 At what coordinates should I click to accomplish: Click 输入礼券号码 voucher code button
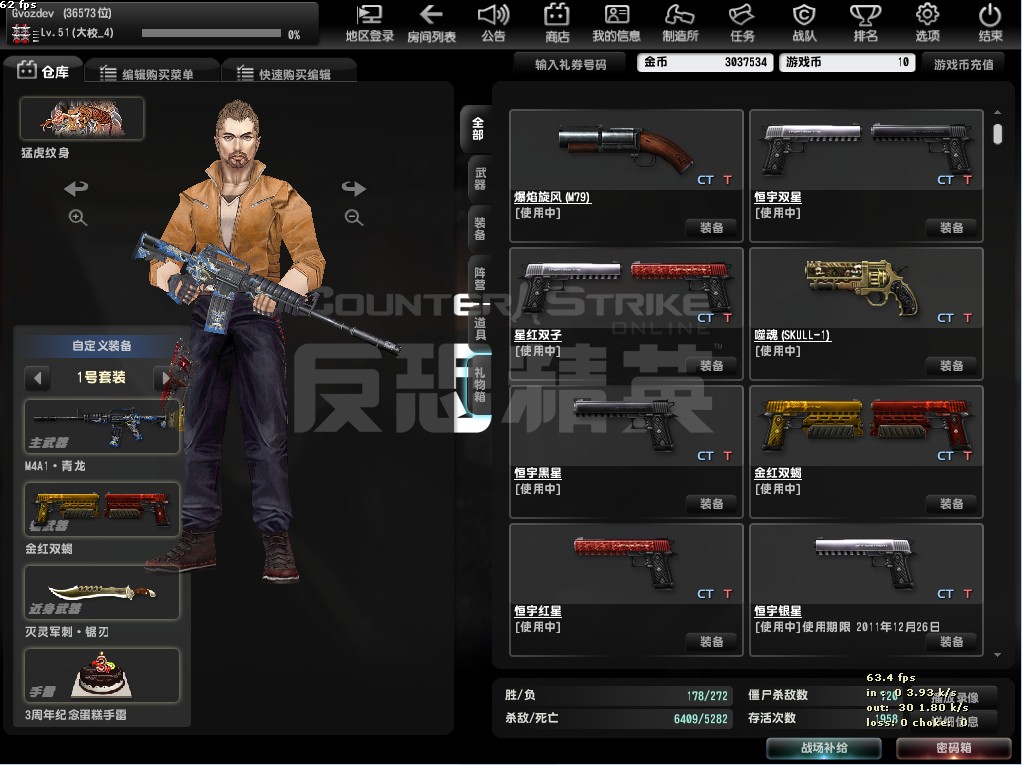570,65
